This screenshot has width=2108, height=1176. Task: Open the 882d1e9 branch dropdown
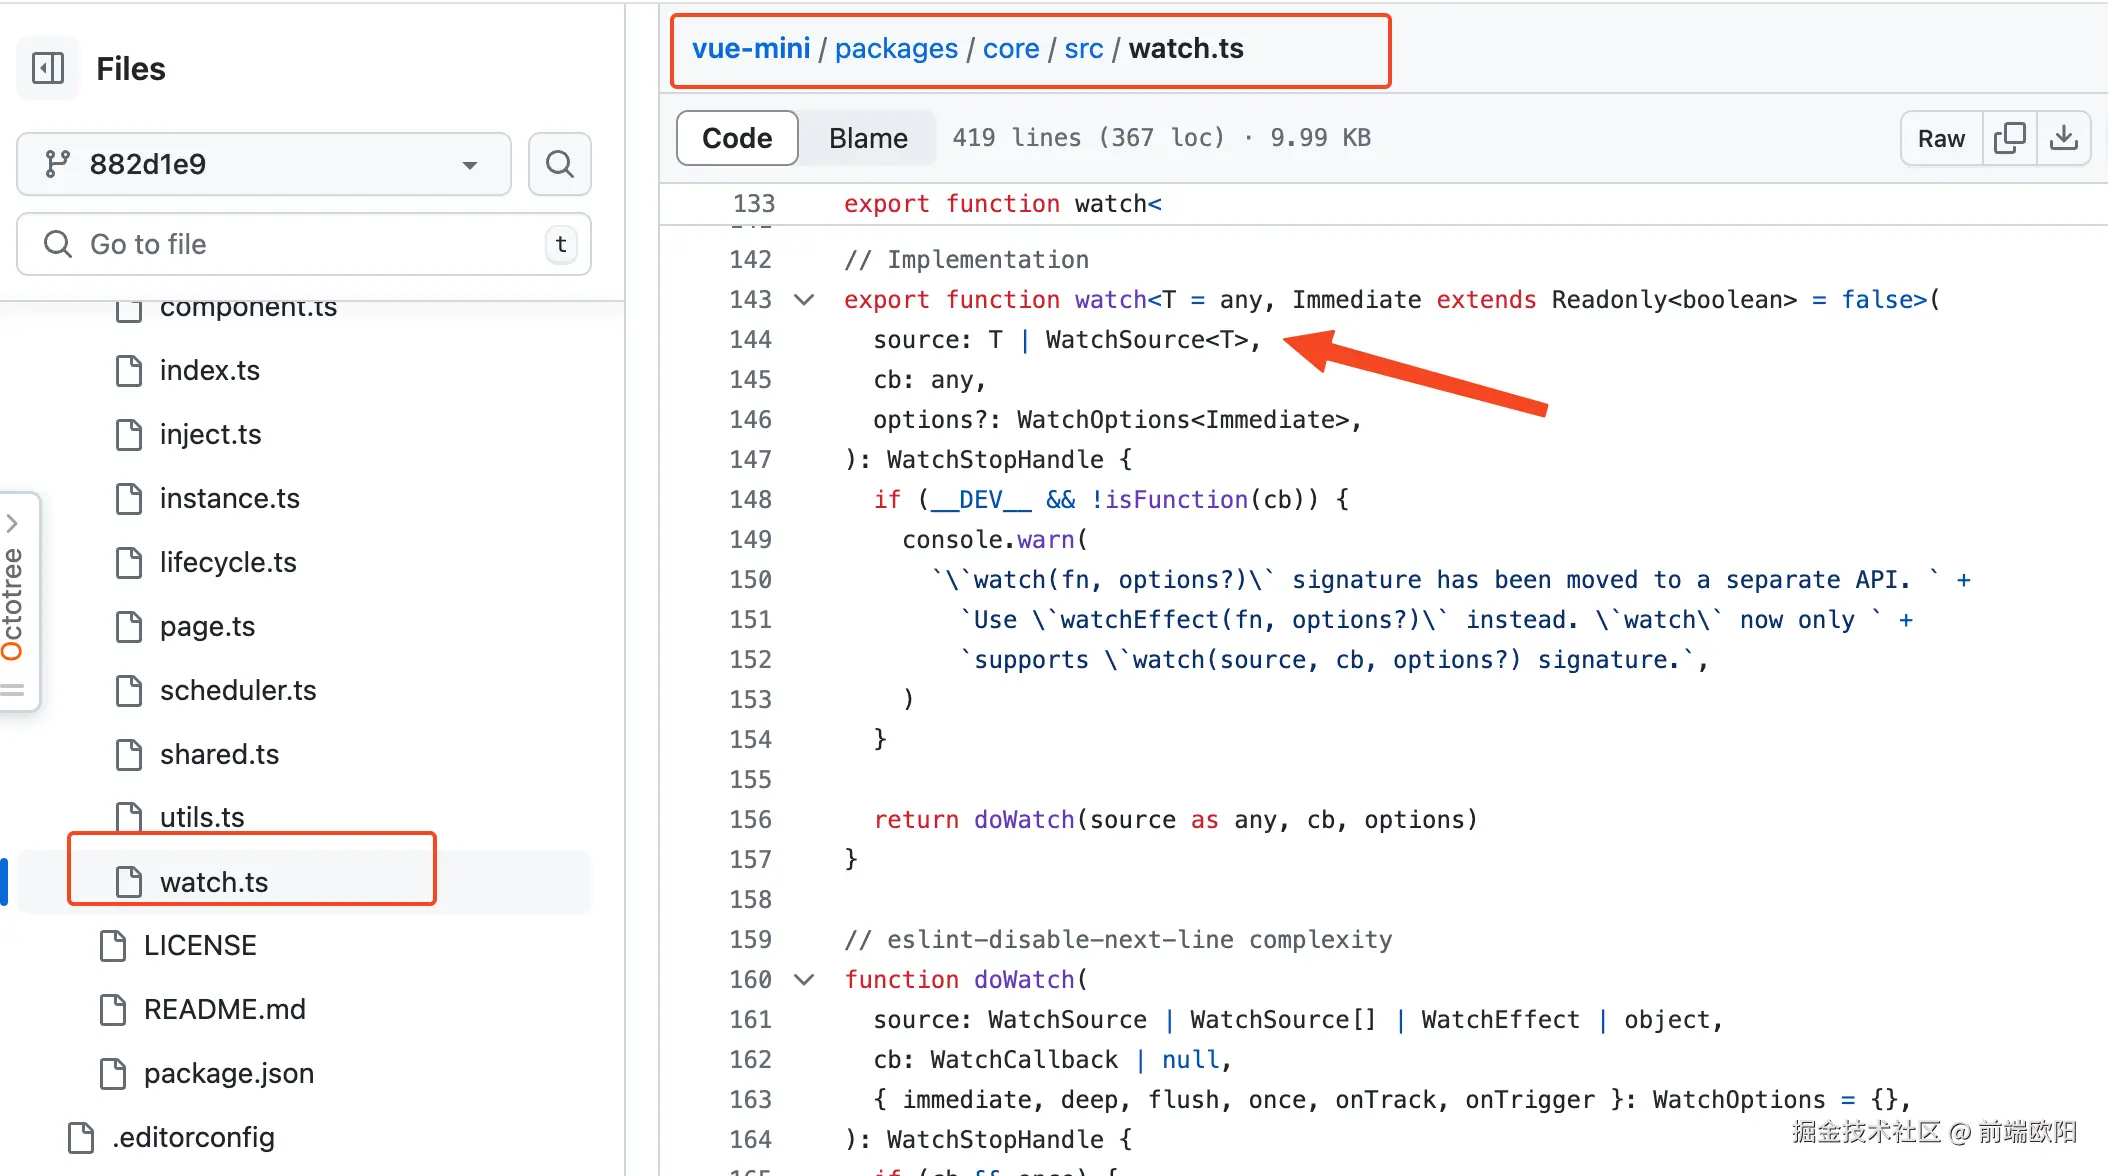[264, 164]
